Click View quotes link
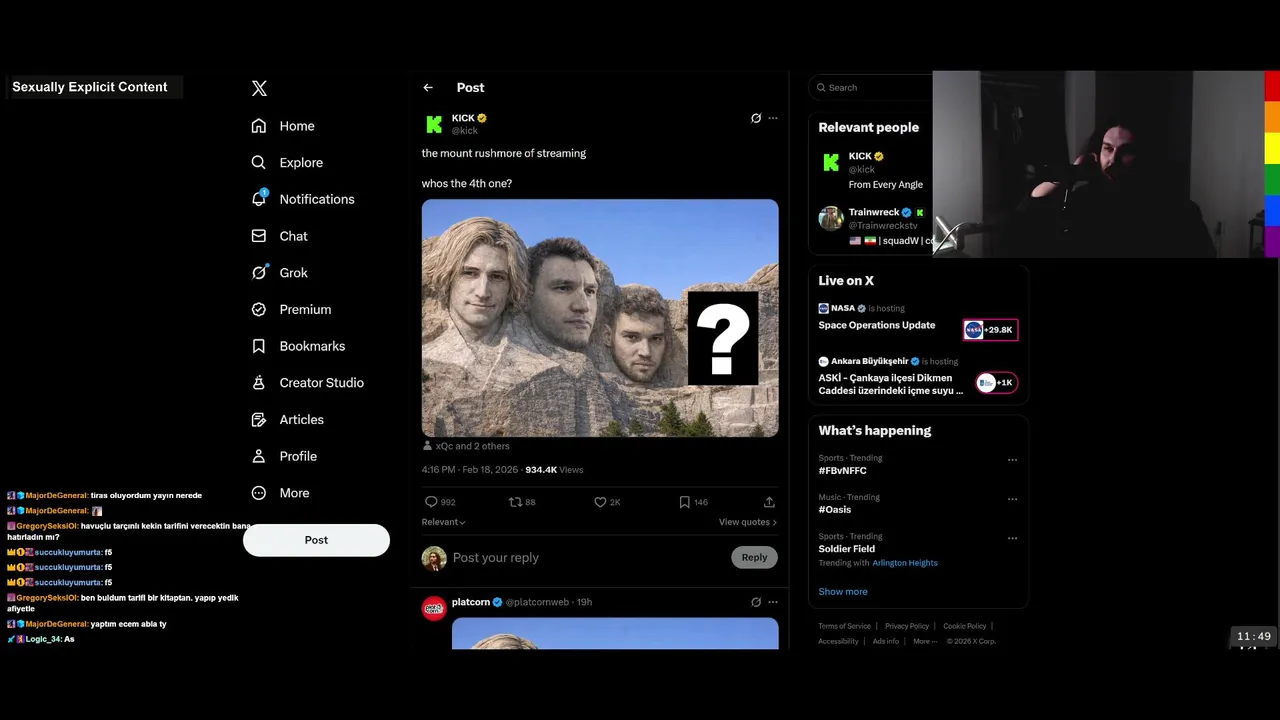 748,522
